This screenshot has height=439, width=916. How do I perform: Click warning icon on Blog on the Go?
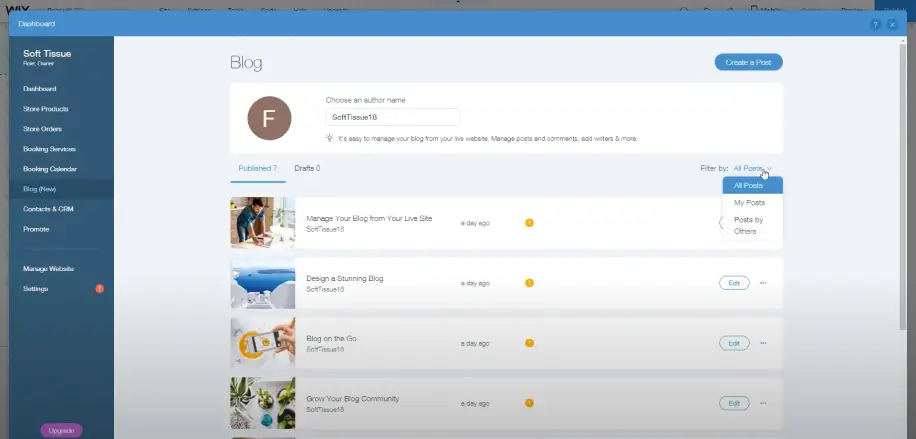tap(529, 343)
